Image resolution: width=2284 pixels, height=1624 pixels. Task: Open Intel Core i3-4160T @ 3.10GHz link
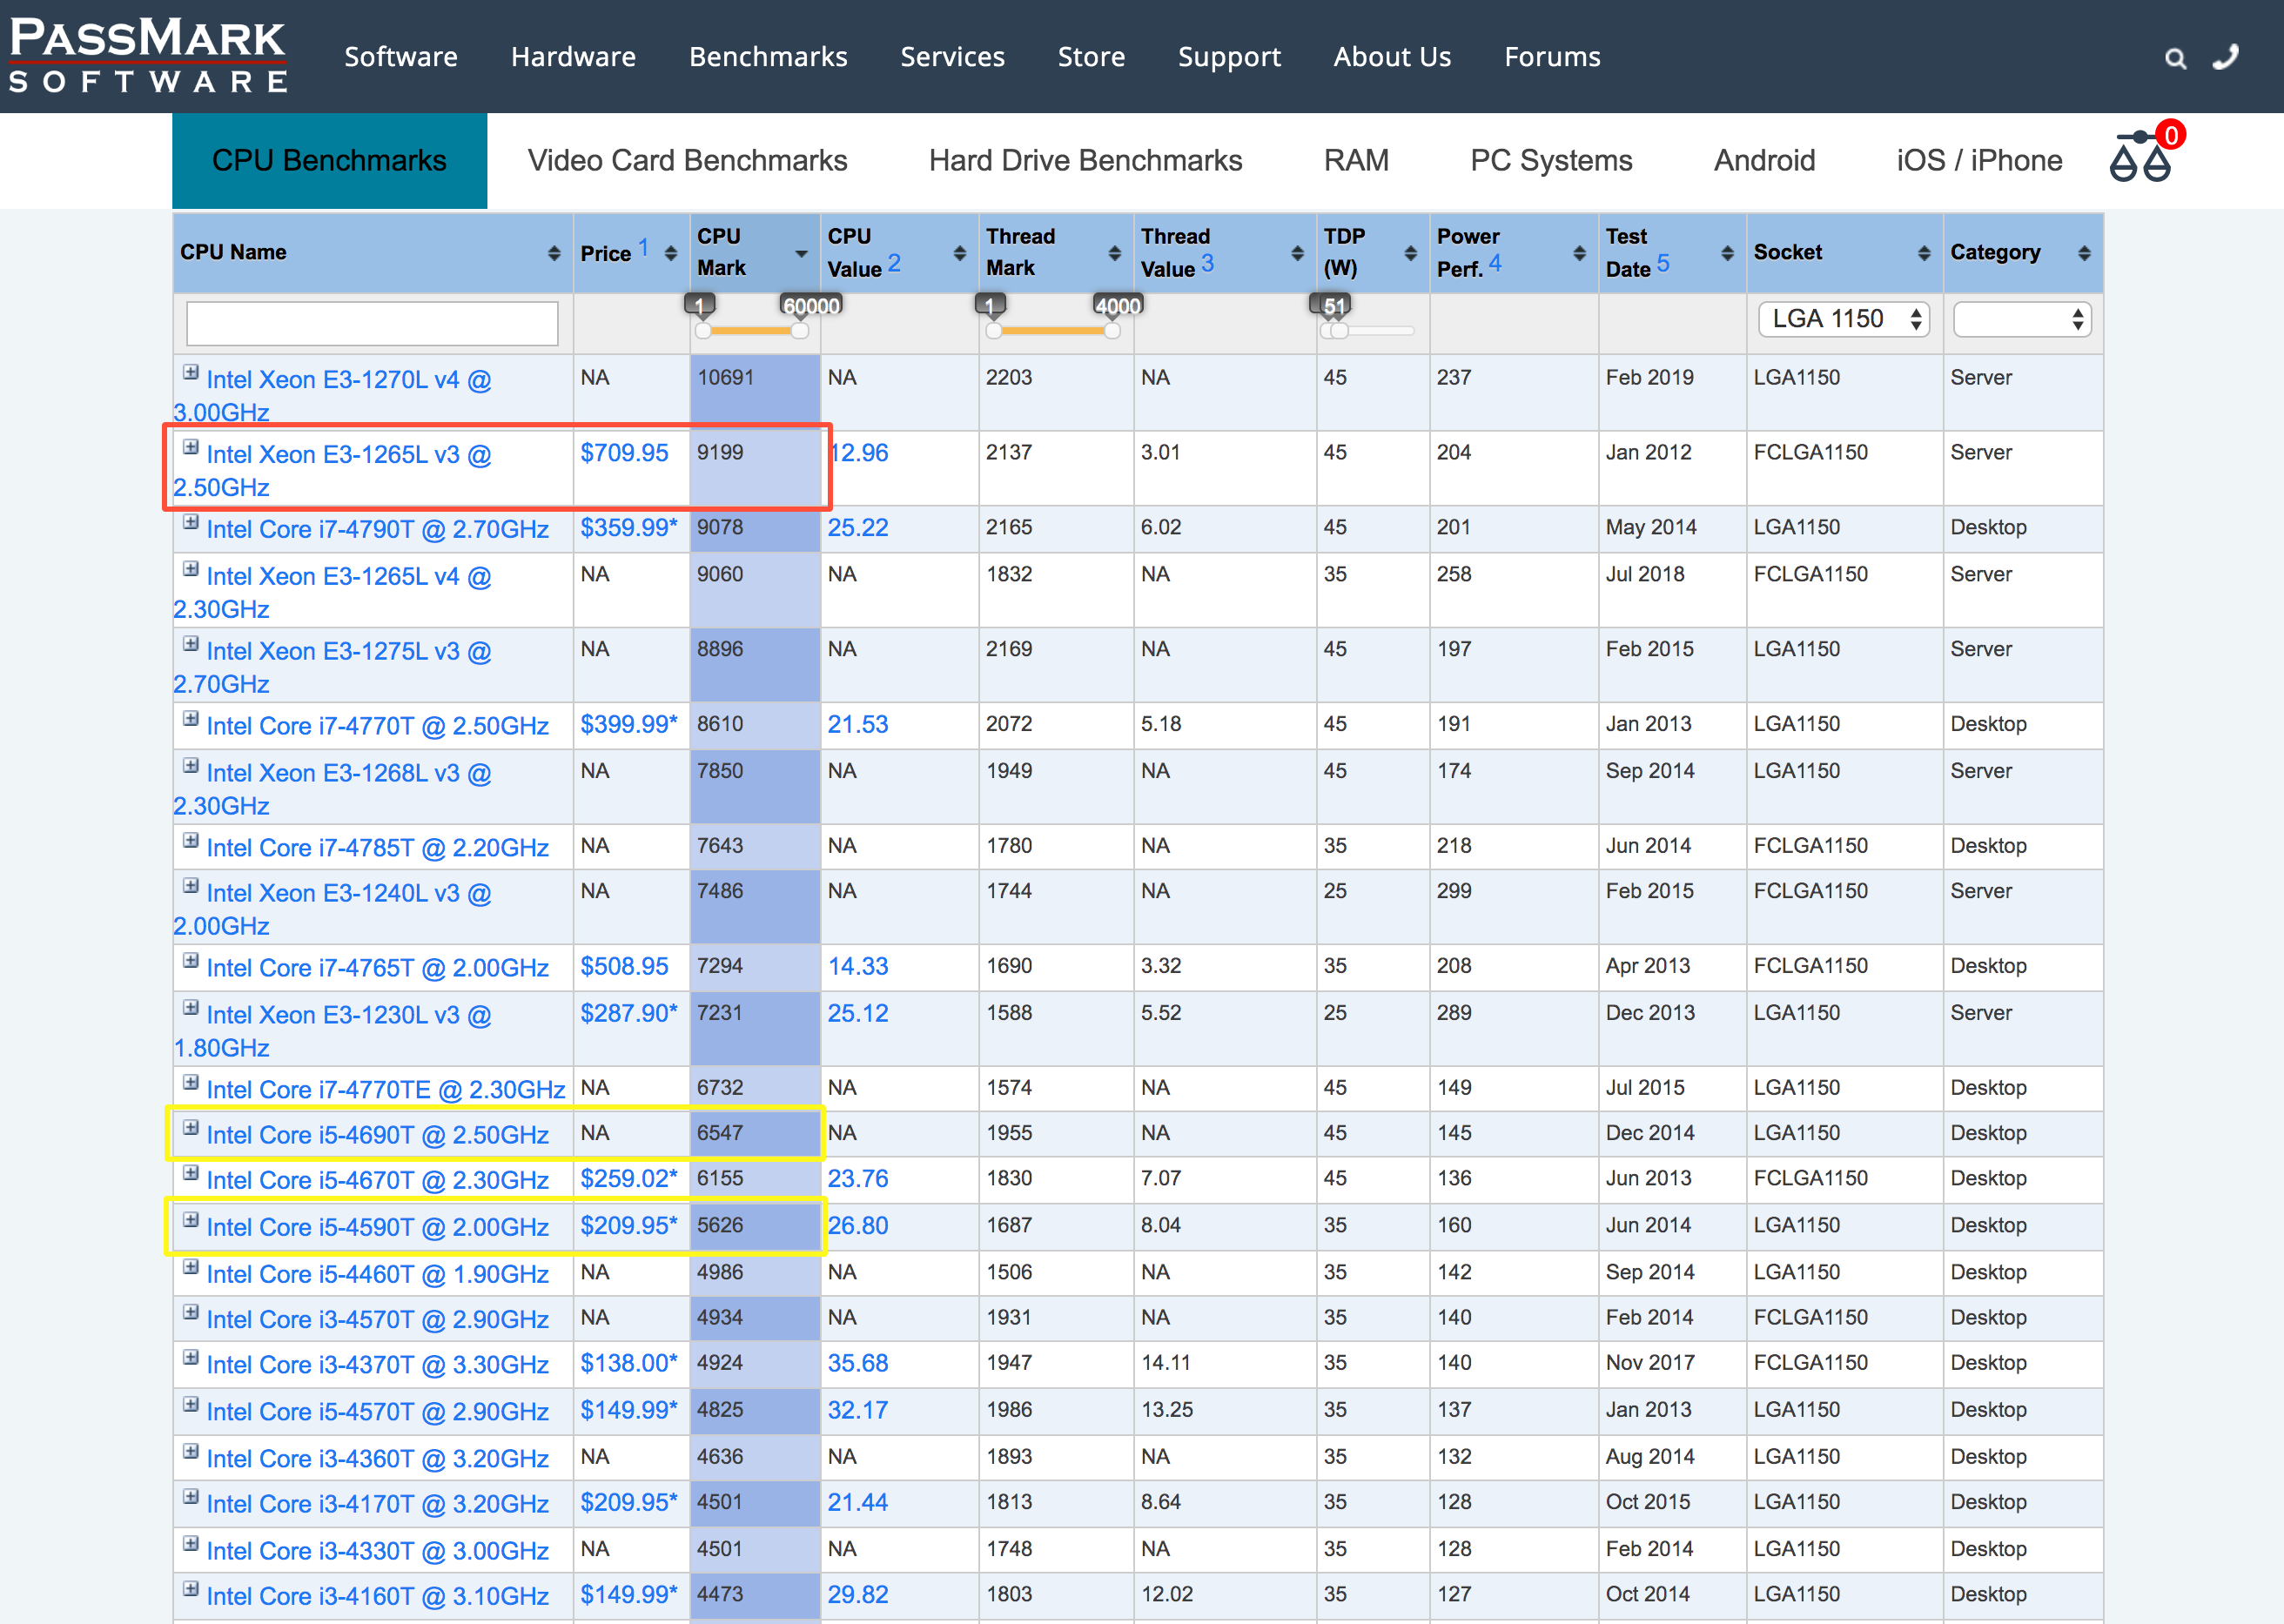(378, 1596)
